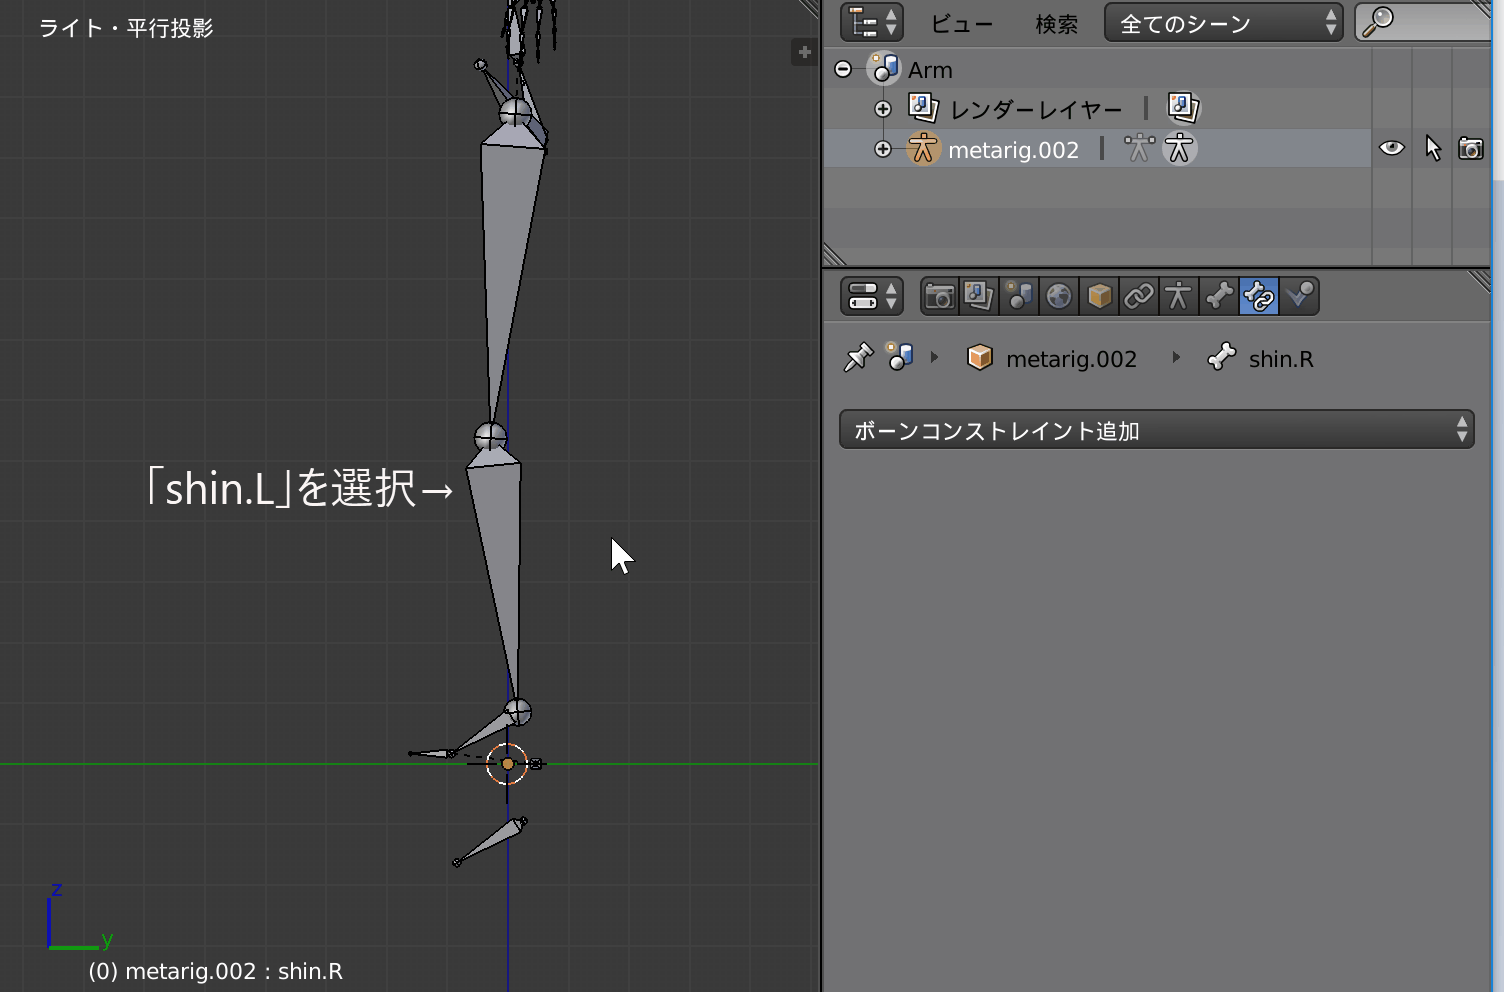Open the ビュー menu in outliner
Viewport: 1504px width, 992px height.
click(961, 24)
